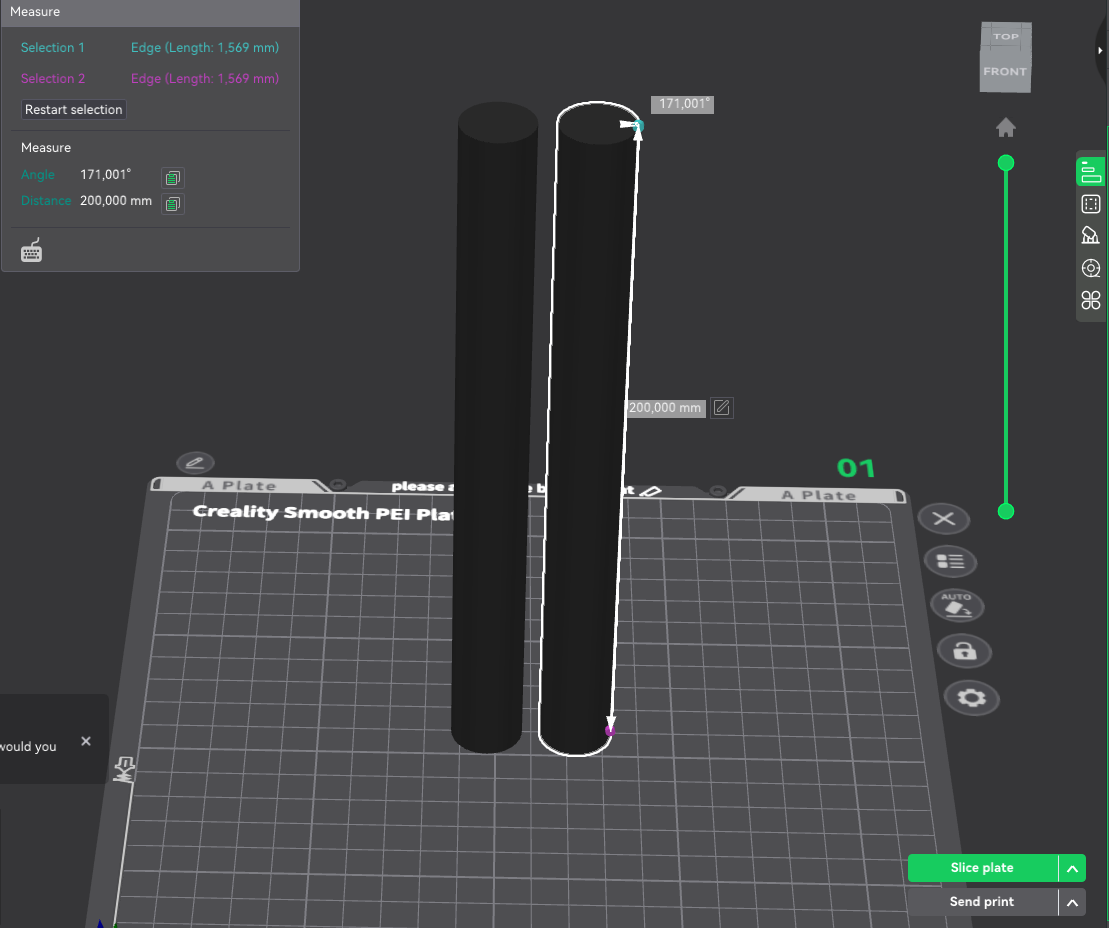Dismiss the notification with the X

pos(86,741)
